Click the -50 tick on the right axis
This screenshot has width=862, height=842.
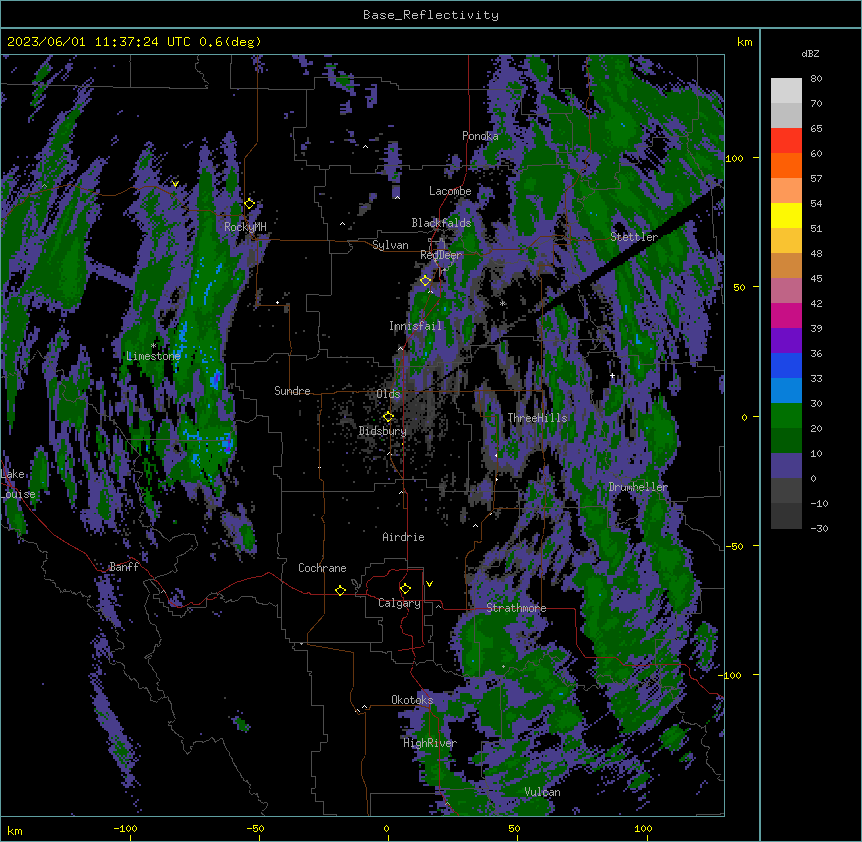734,546
